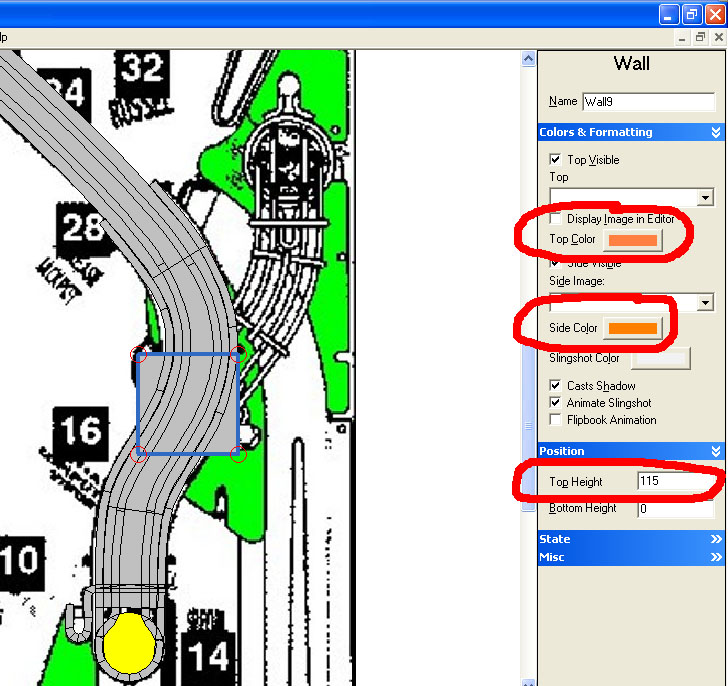The width and height of the screenshot is (728, 686).
Task: Click the scroll-up arrow of the editor view
Action: pos(528,60)
